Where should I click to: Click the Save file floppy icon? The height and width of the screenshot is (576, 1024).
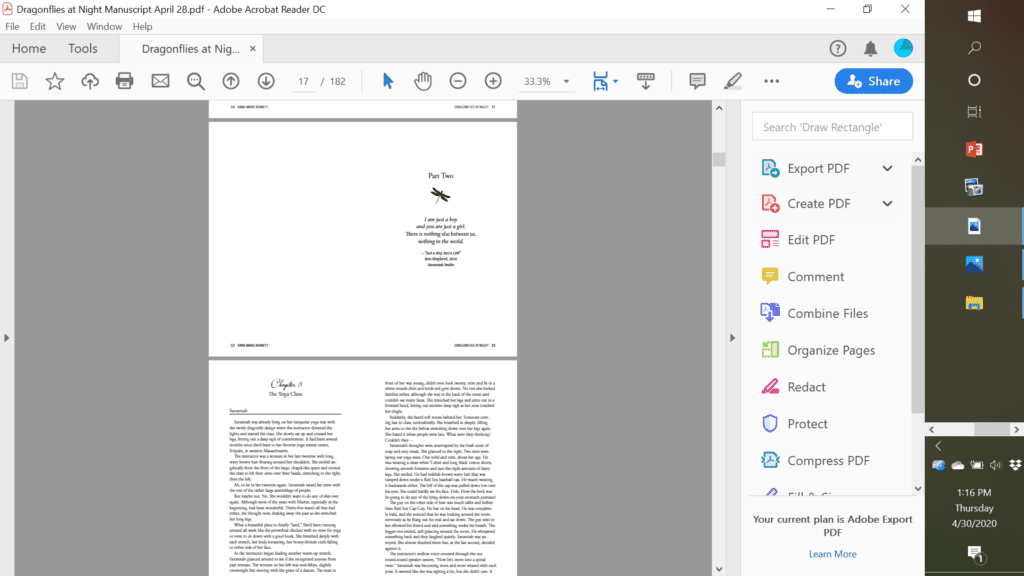tap(20, 81)
